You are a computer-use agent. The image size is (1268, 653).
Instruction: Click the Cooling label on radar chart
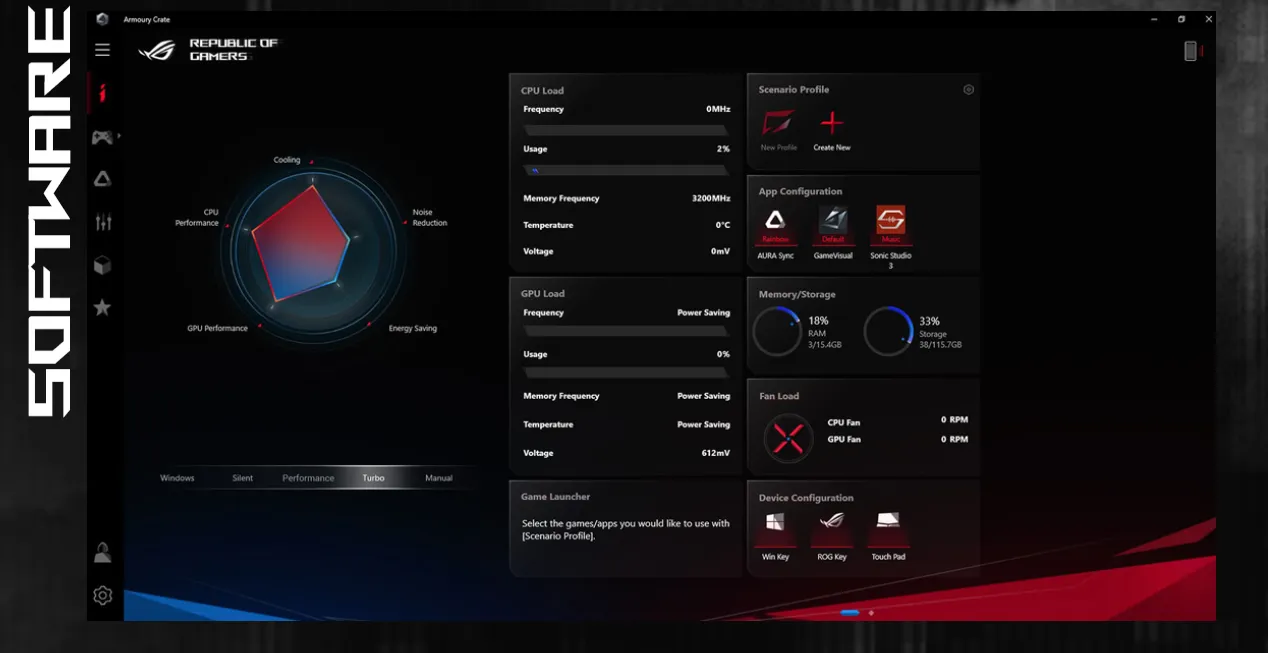[x=287, y=160]
